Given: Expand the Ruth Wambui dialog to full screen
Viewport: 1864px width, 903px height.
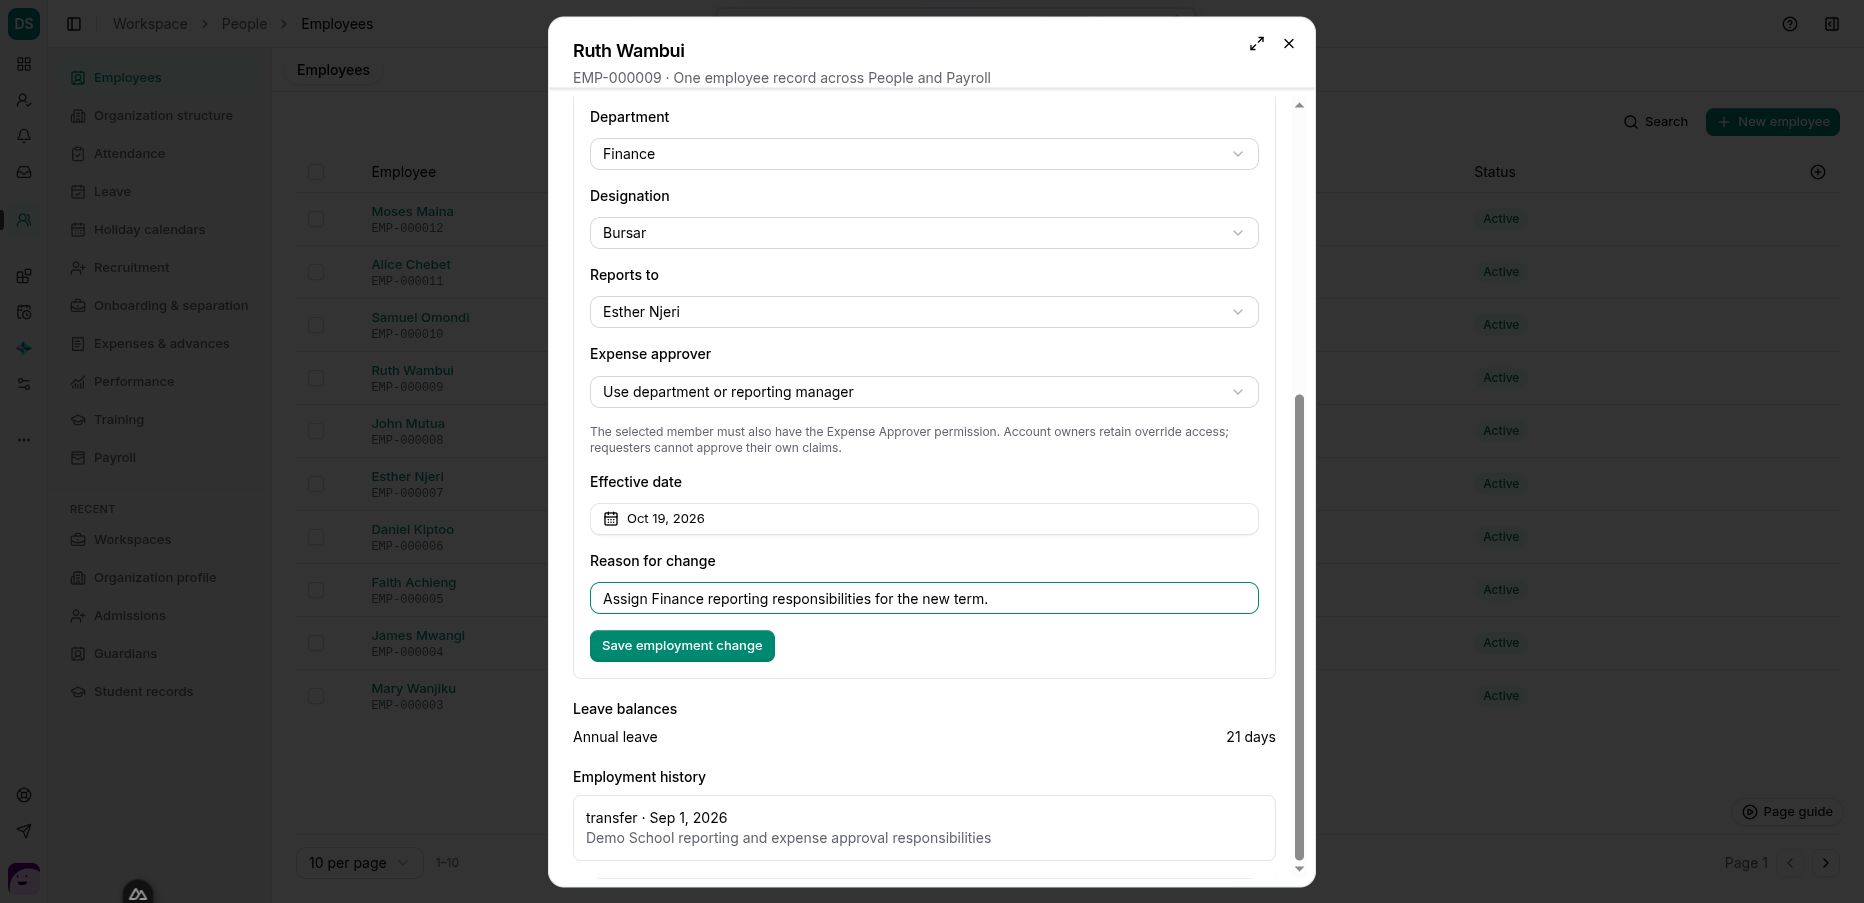Looking at the screenshot, I should (x=1257, y=44).
